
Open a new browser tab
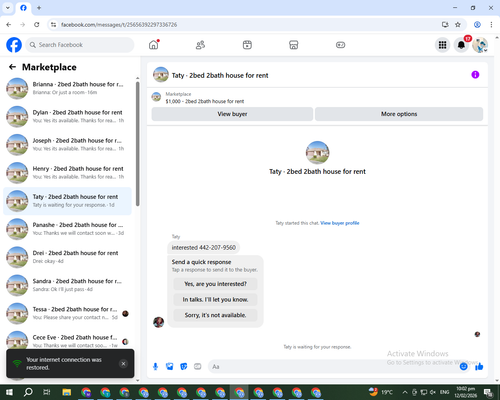click(39, 8)
